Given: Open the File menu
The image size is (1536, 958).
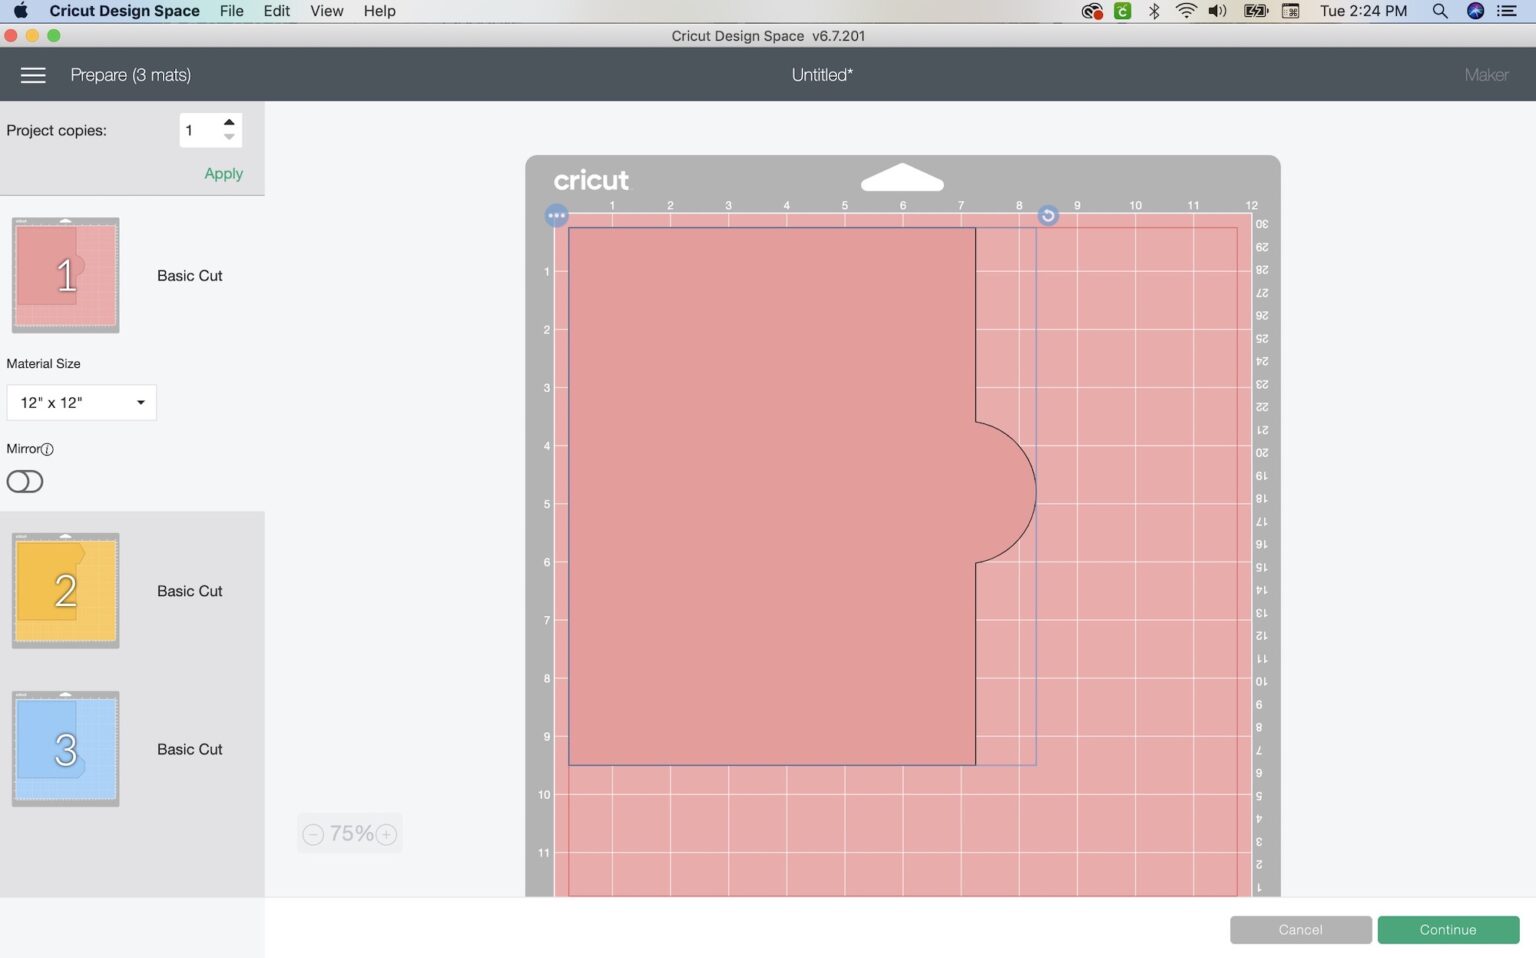Looking at the screenshot, I should coord(231,11).
